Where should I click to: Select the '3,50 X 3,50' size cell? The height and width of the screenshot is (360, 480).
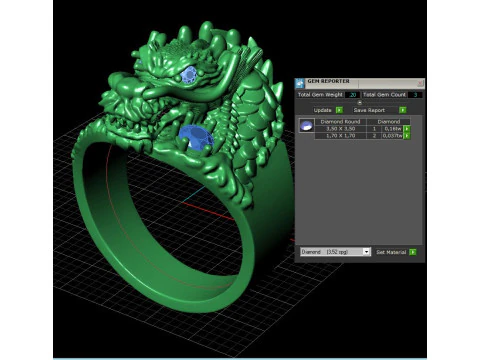(340, 129)
